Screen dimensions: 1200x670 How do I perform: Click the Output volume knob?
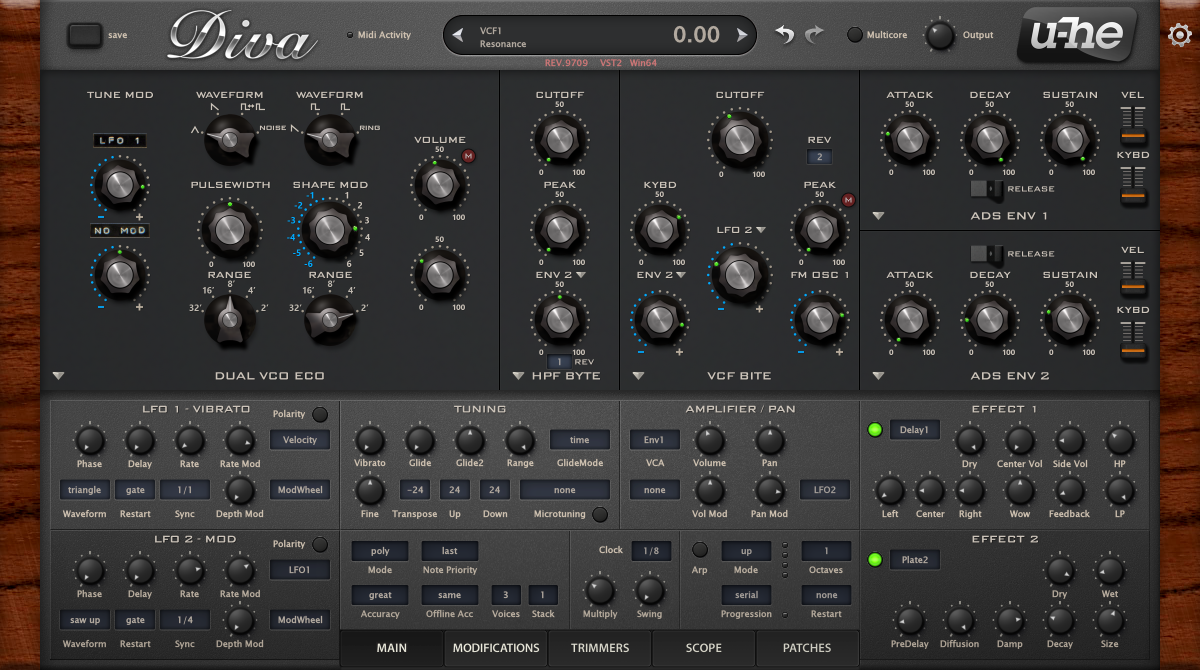click(x=939, y=35)
